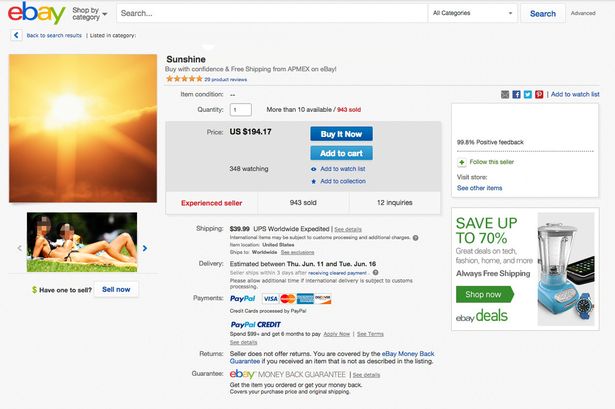The image size is (615, 409).
Task: Share listing on Facebook
Action: (516, 94)
